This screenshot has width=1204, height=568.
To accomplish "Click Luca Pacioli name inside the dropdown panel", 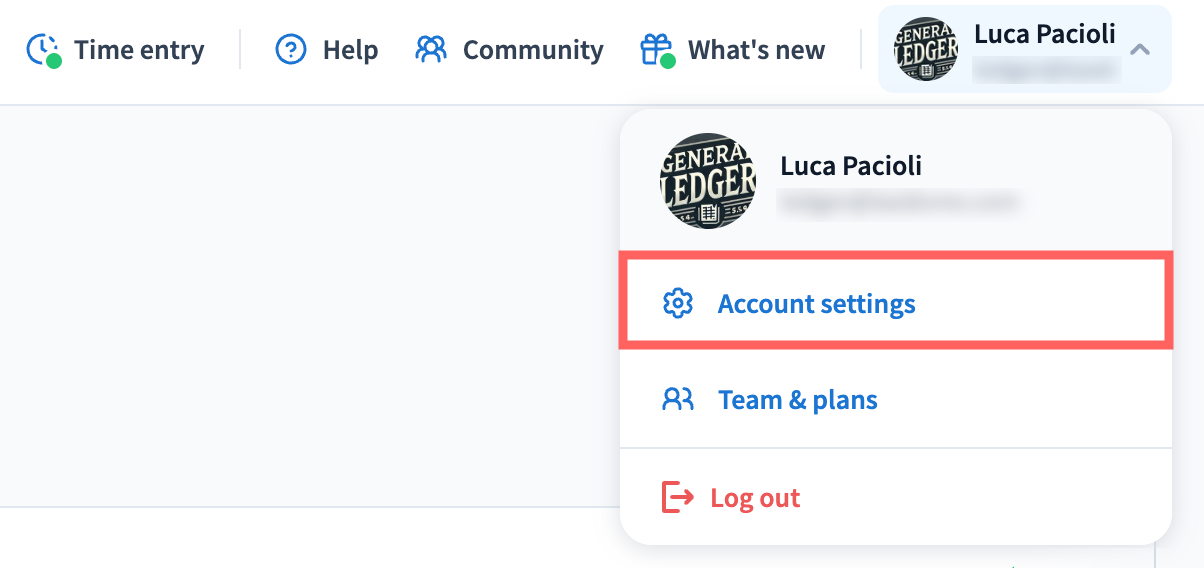I will pyautogui.click(x=851, y=165).
